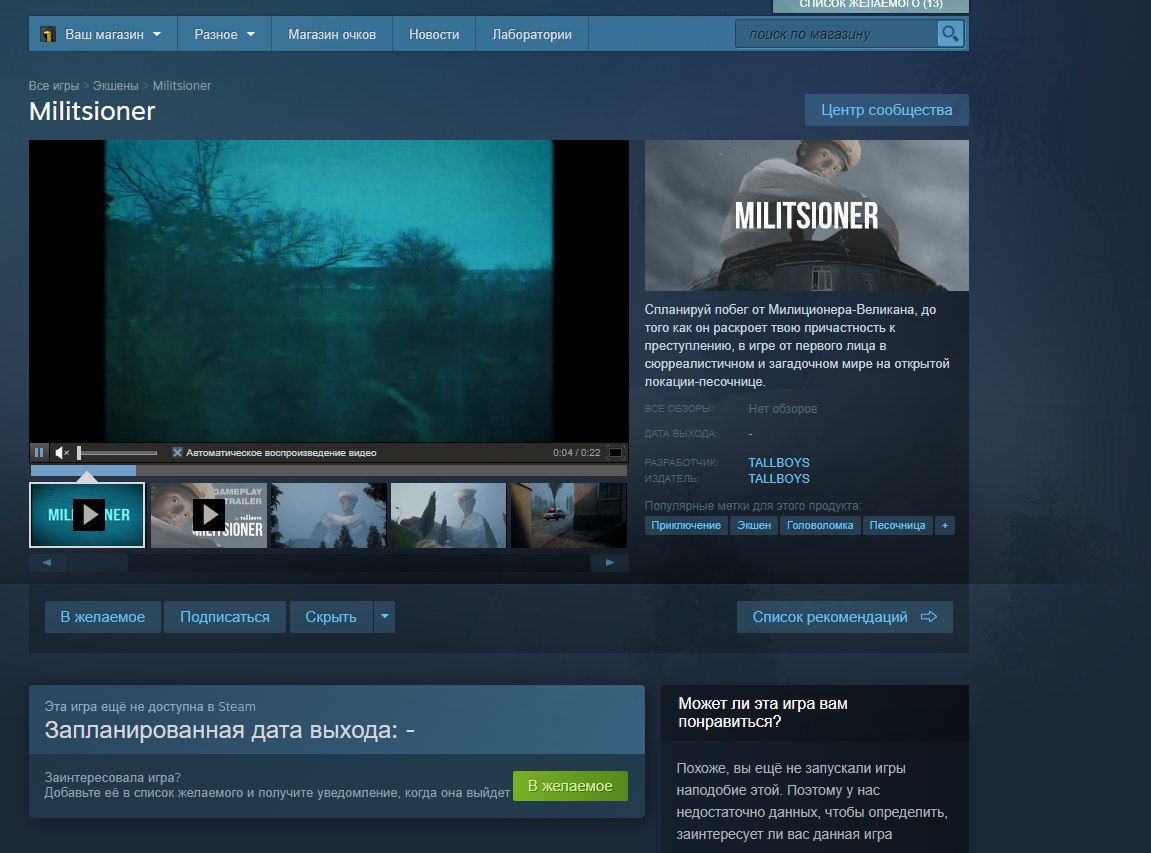Open Список желаемого (13) tab
1151x853 pixels.
point(871,5)
